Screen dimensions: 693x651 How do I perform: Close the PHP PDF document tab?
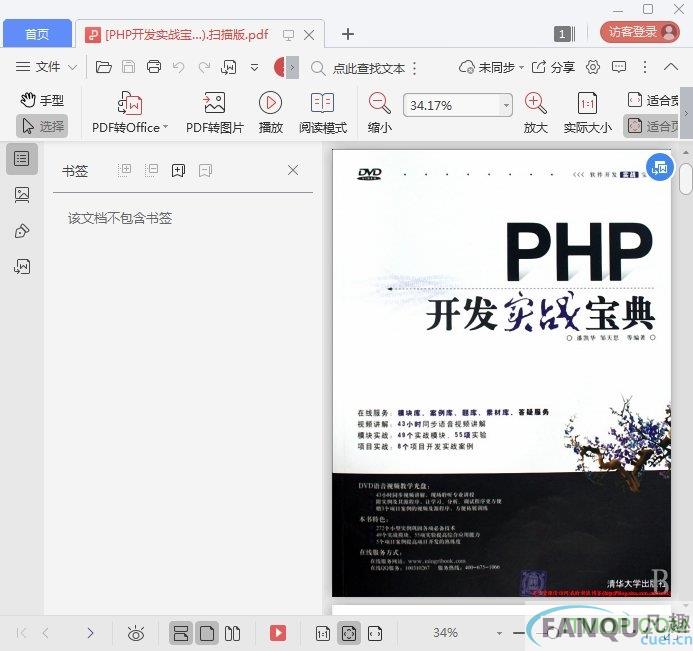[309, 34]
